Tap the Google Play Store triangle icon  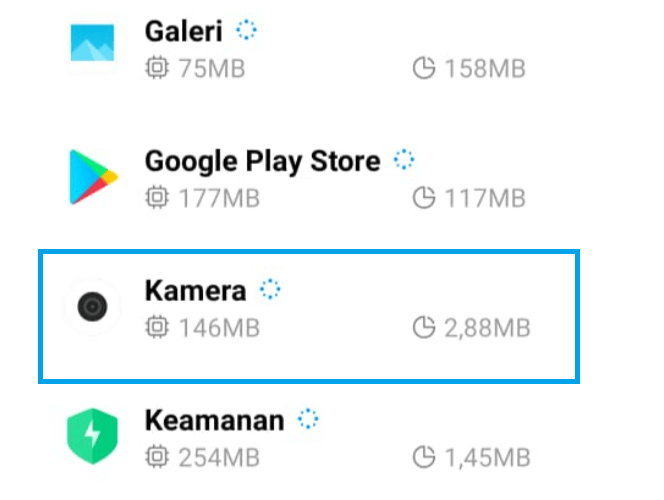pos(93,177)
